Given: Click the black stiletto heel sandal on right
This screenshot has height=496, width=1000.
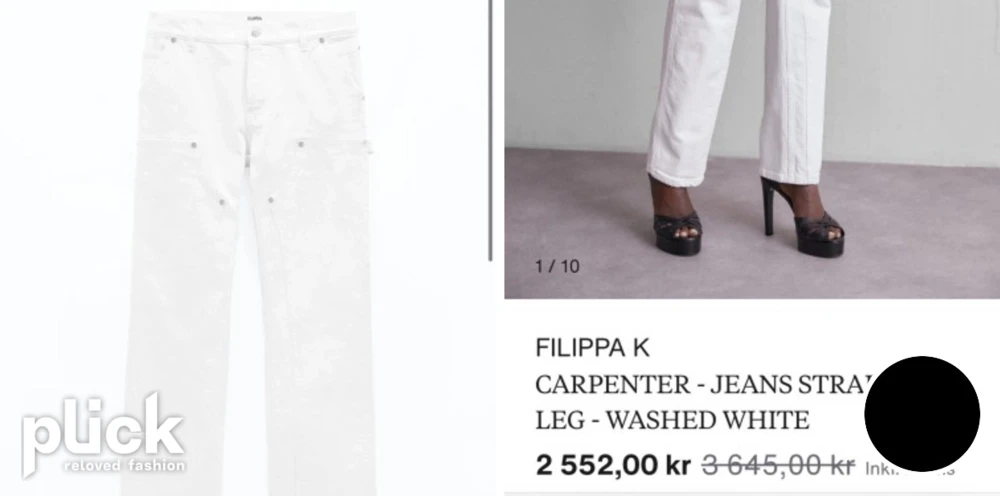Looking at the screenshot, I should pos(804,217).
